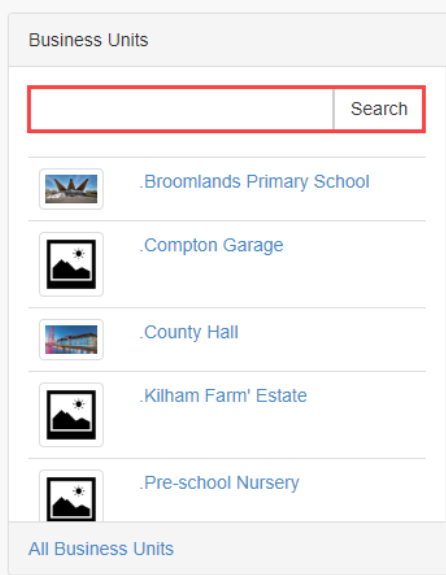Image resolution: width=446 pixels, height=575 pixels.
Task: Open the .Kilham Farm' Estate link
Action: (223, 396)
